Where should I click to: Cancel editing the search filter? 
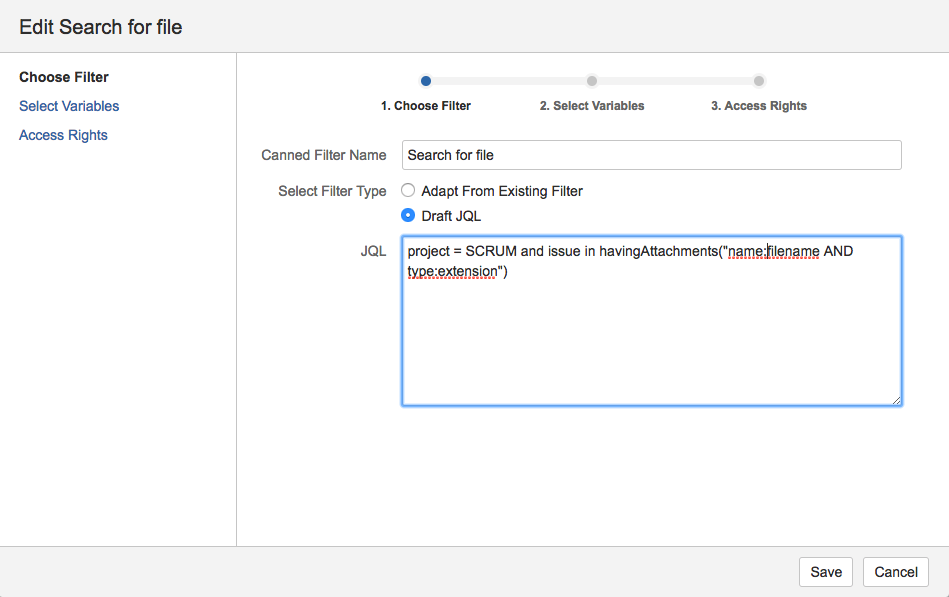pyautogui.click(x=895, y=572)
